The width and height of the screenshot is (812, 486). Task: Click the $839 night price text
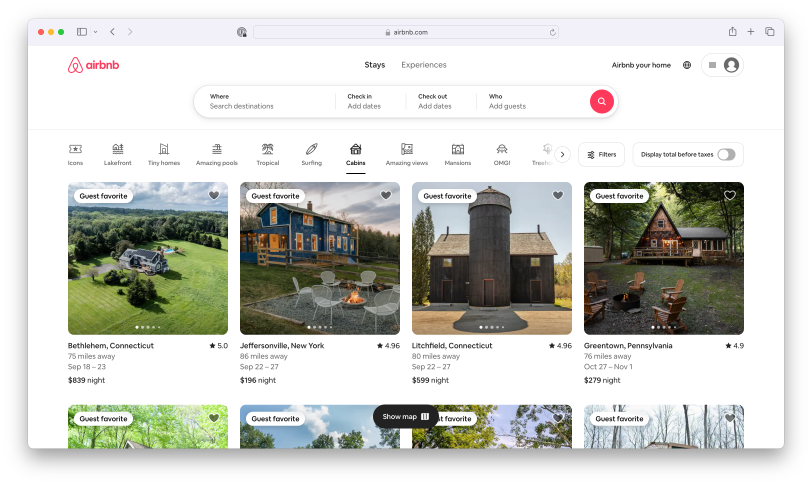[86, 380]
